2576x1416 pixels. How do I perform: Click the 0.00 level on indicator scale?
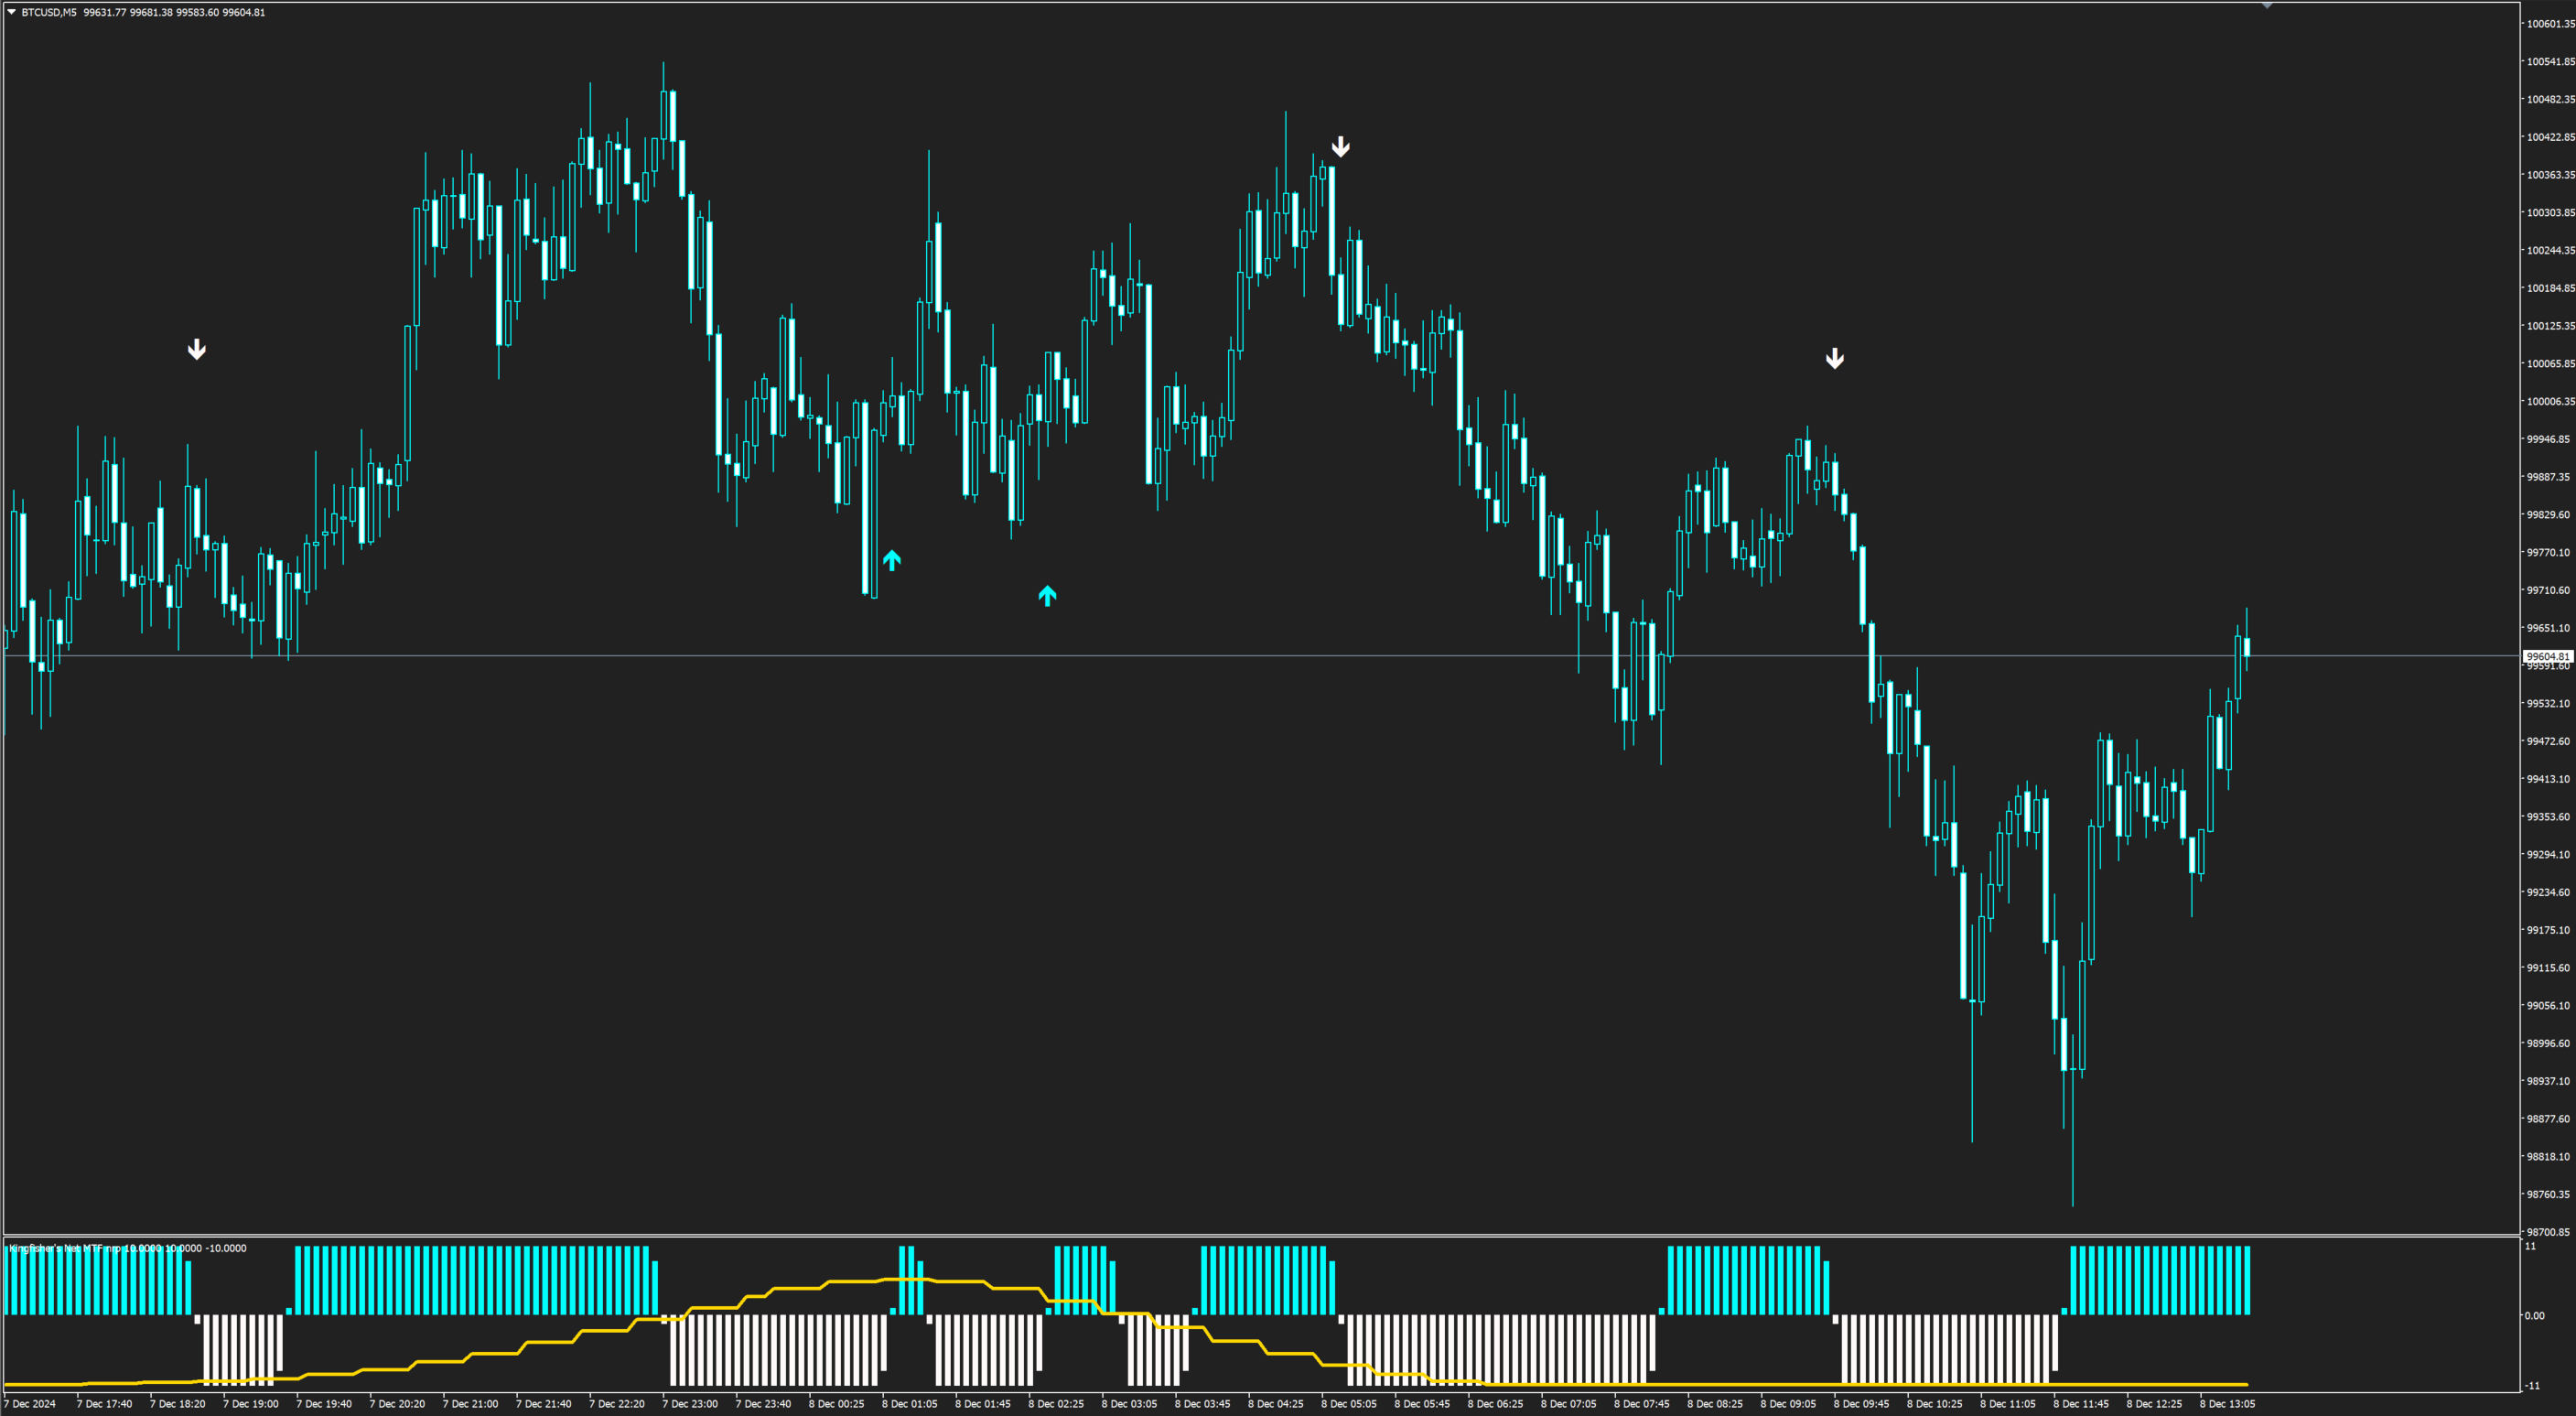point(2535,1316)
